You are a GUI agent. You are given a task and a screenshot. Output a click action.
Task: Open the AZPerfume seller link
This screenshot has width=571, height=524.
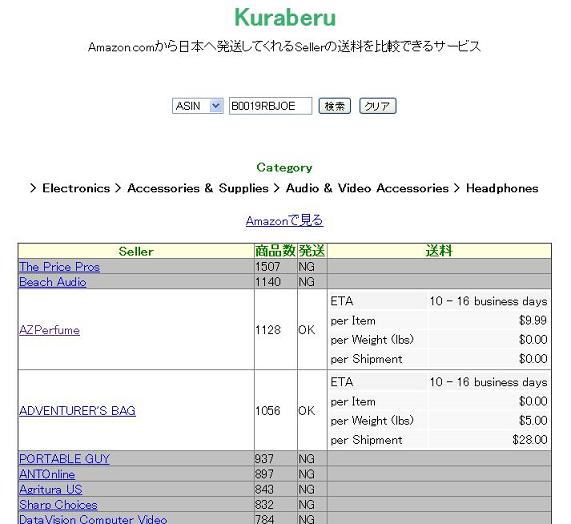49,330
